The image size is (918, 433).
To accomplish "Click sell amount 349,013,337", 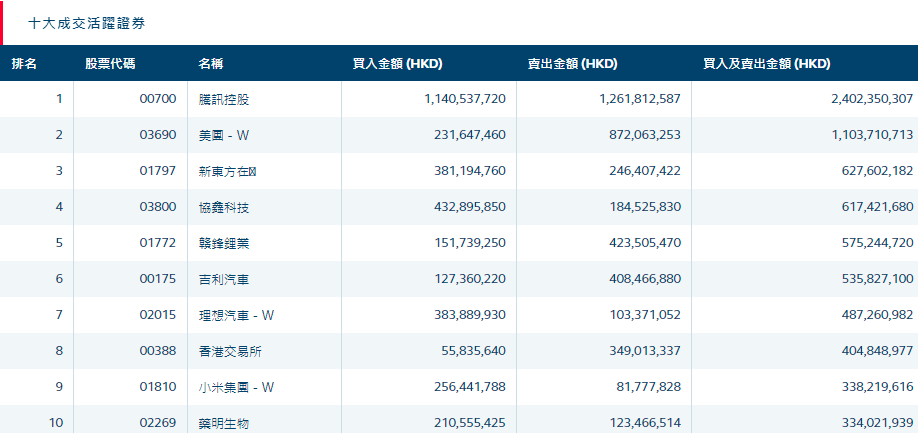I will click(x=645, y=351).
